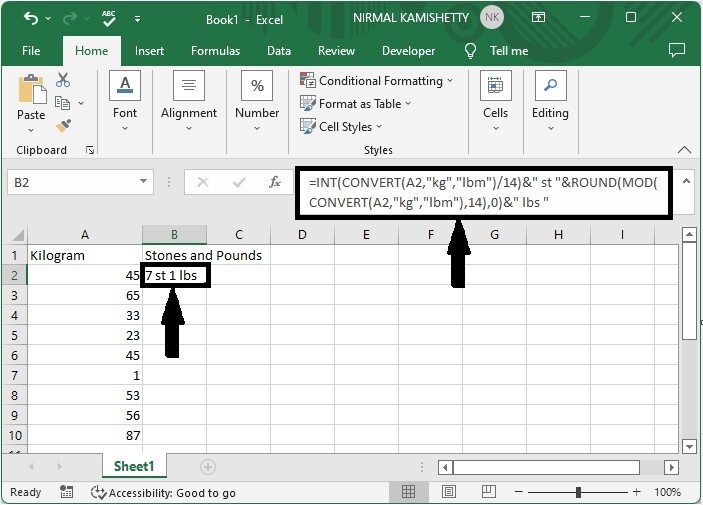Cancel formula entry with X icon
The width and height of the screenshot is (703, 505).
point(203,182)
